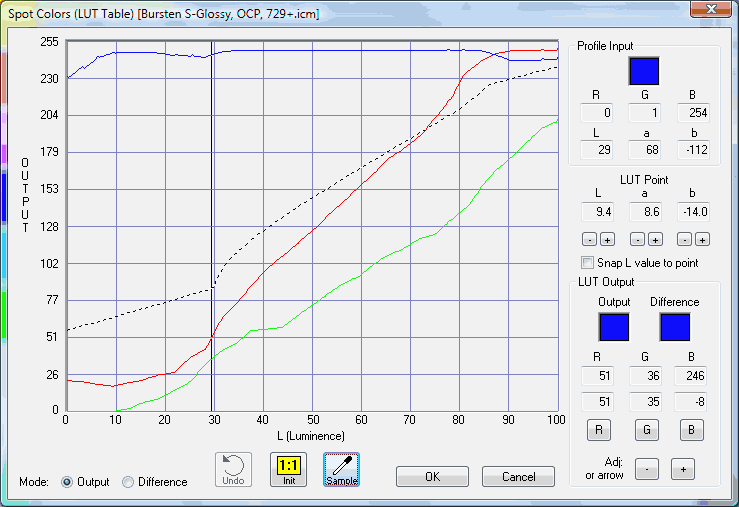
Task: Click Profile Input L field showing 29
Action: tap(597, 150)
